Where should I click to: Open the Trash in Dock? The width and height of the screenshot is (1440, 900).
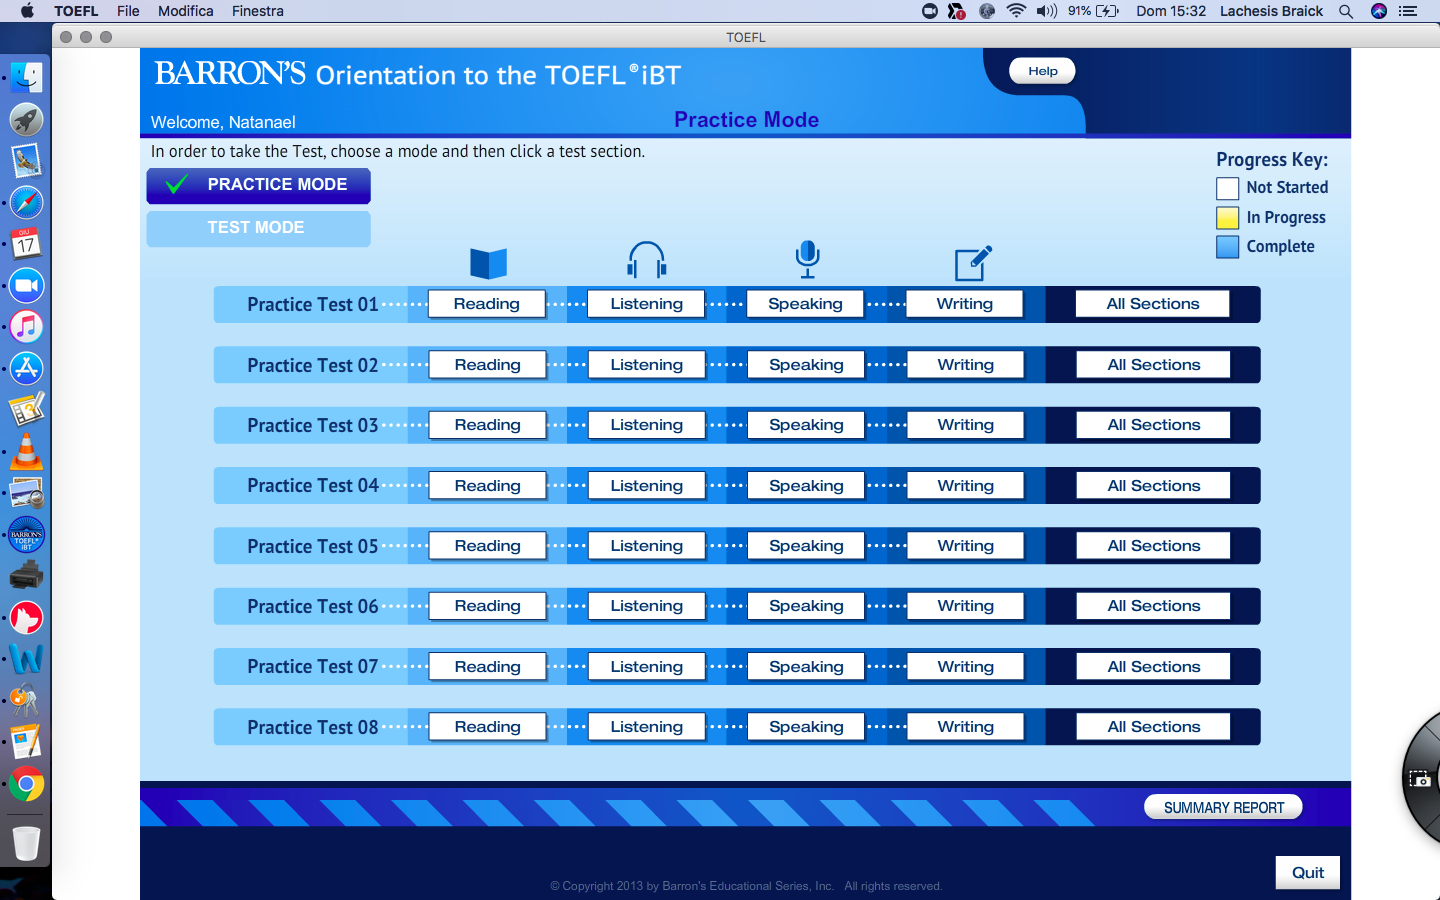[x=26, y=843]
